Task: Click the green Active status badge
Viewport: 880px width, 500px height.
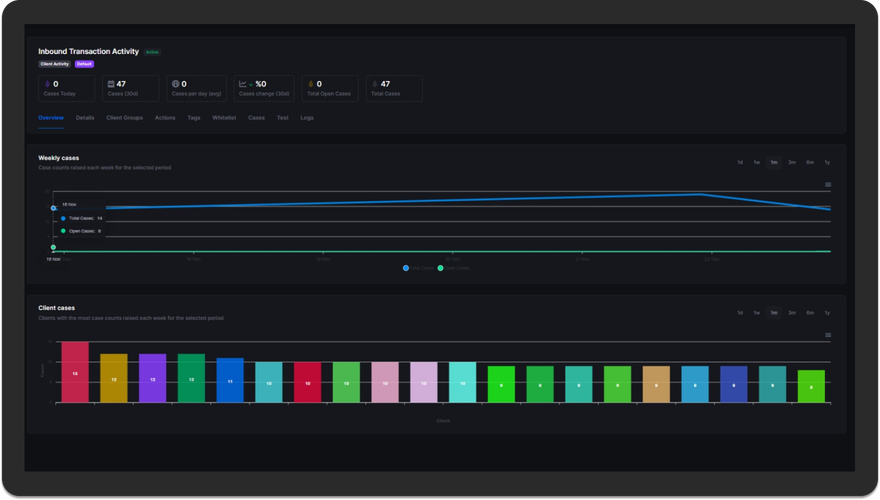Action: (152, 52)
